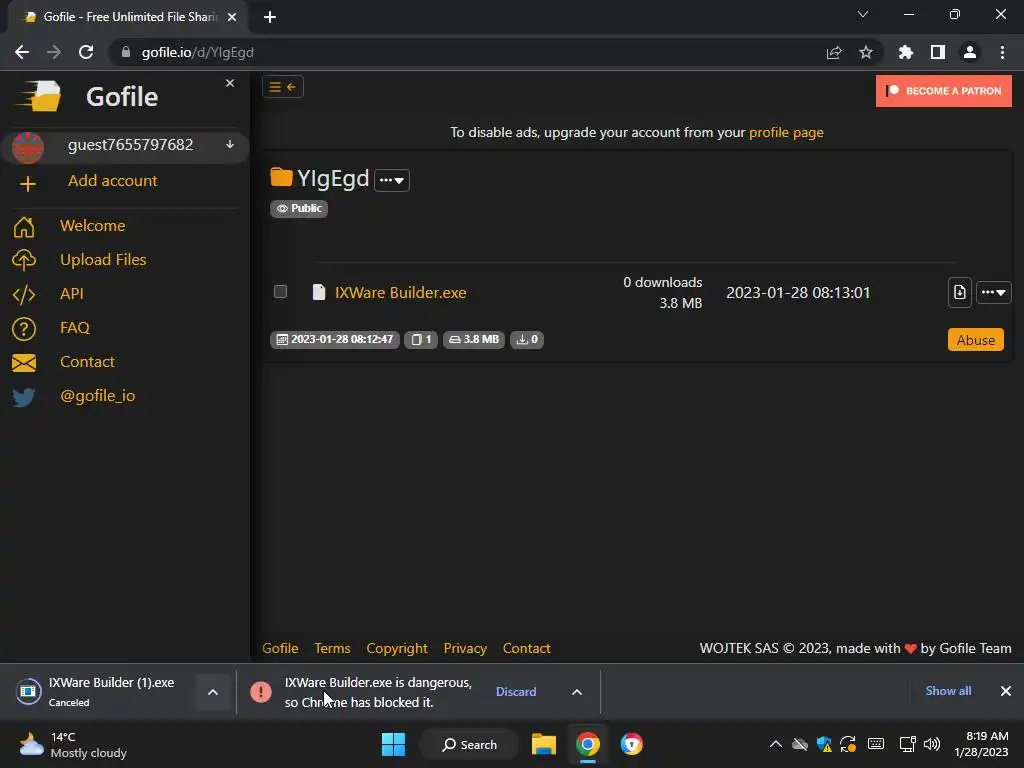Tick the IXWare Builder.exe checkbox
This screenshot has width=1024, height=768.
coord(280,291)
